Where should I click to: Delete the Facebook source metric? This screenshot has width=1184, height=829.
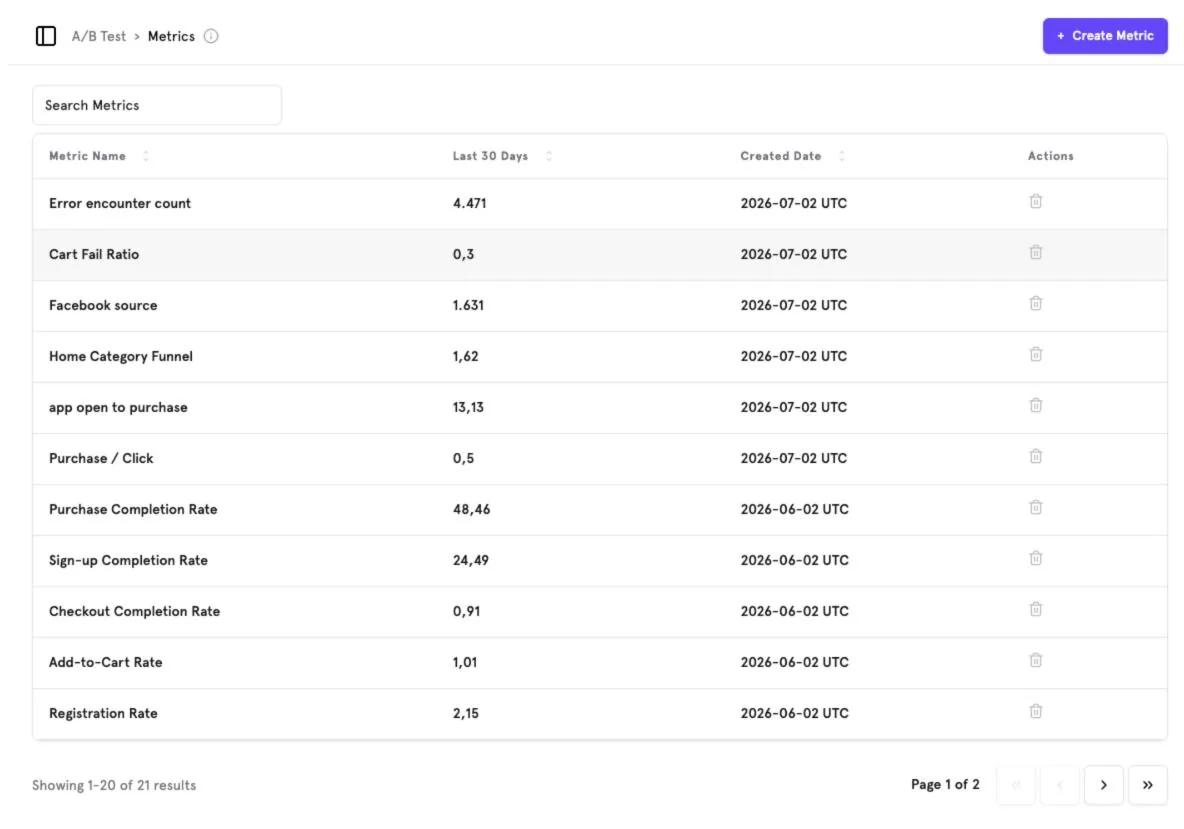pyautogui.click(x=1035, y=304)
